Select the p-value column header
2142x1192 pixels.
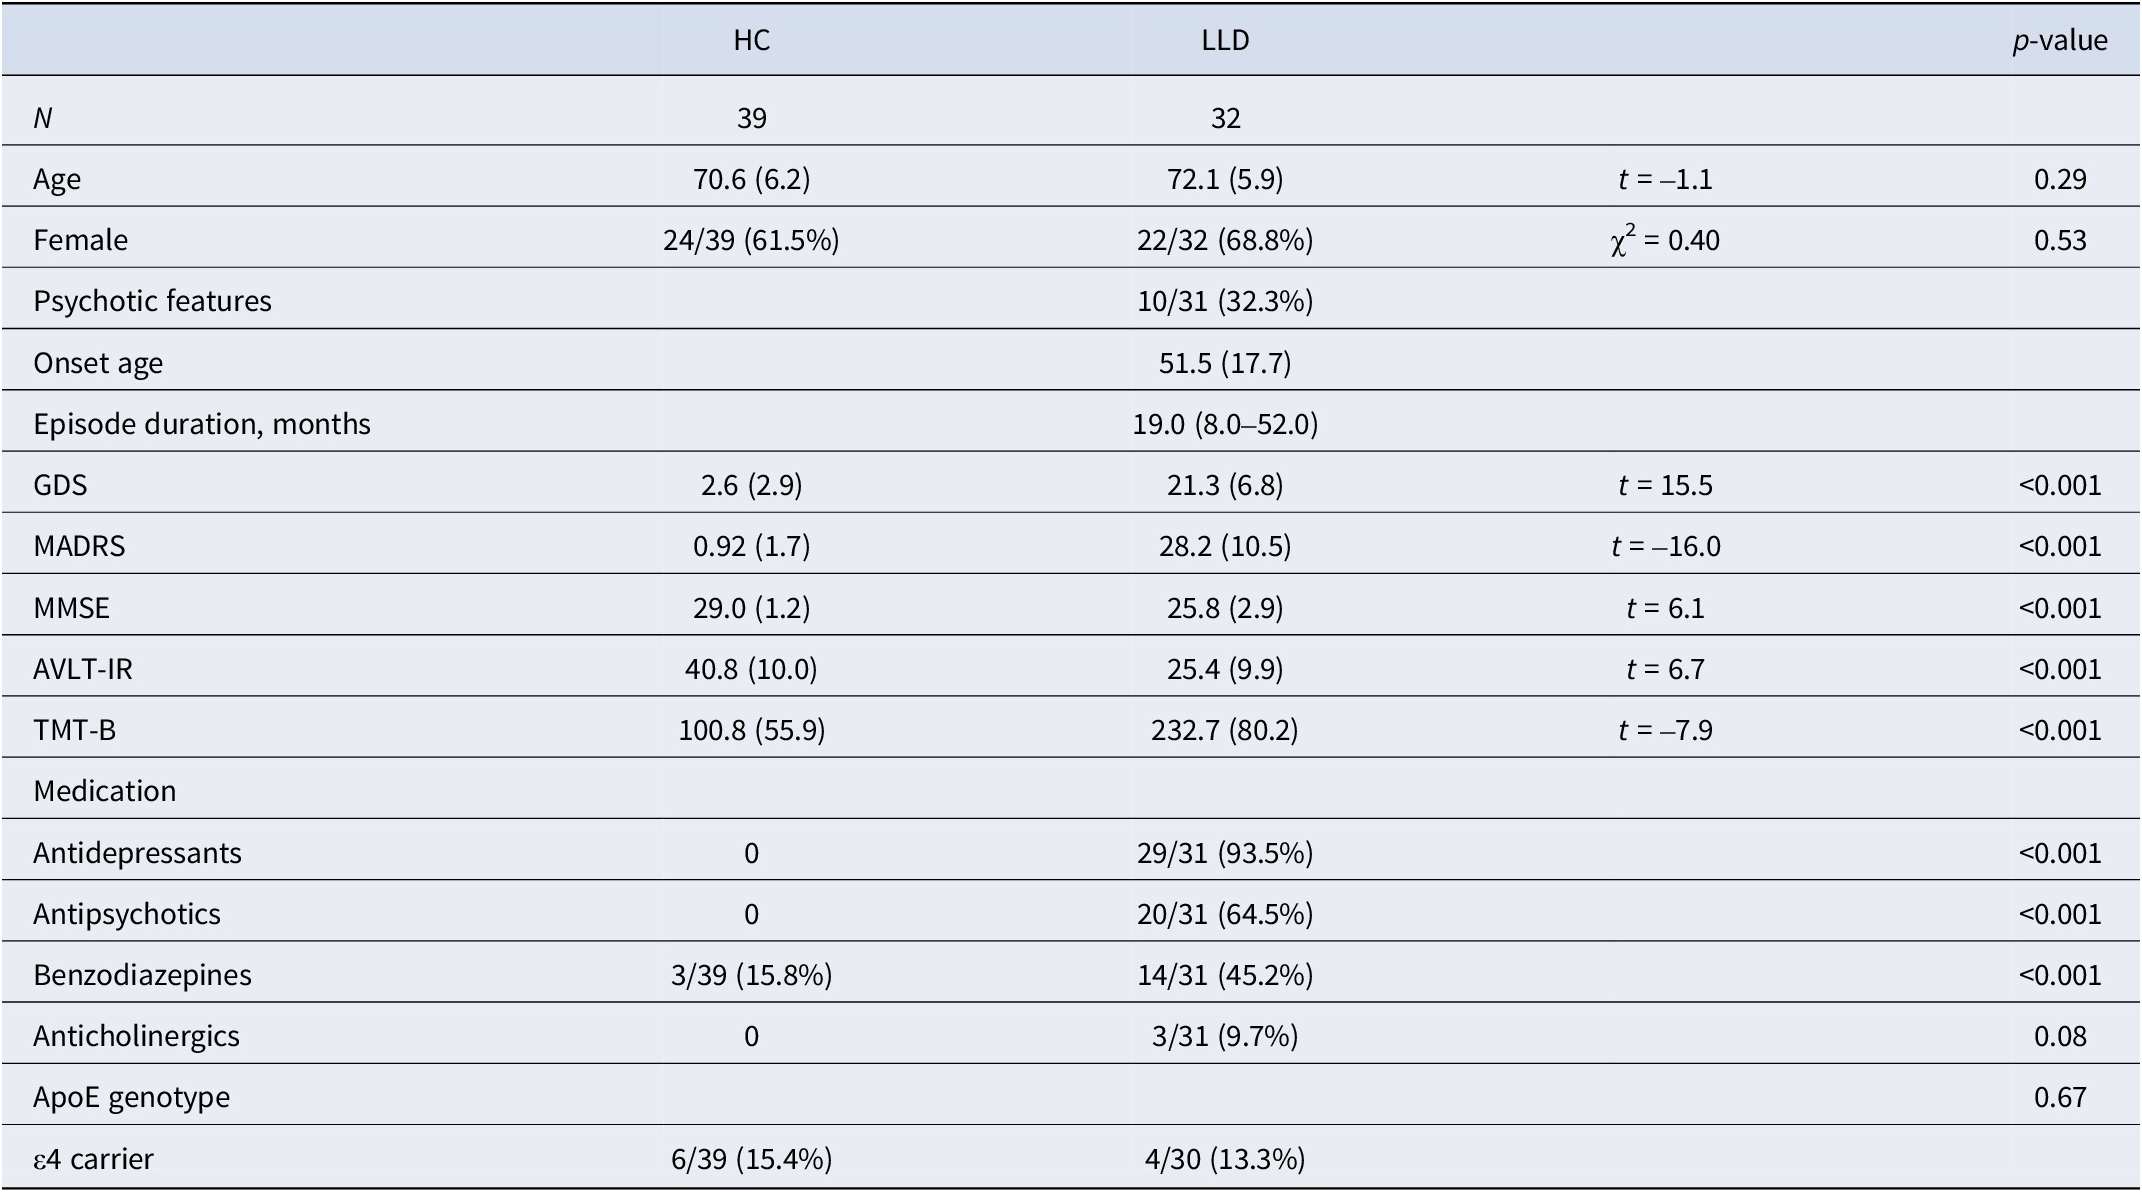pos(2060,41)
